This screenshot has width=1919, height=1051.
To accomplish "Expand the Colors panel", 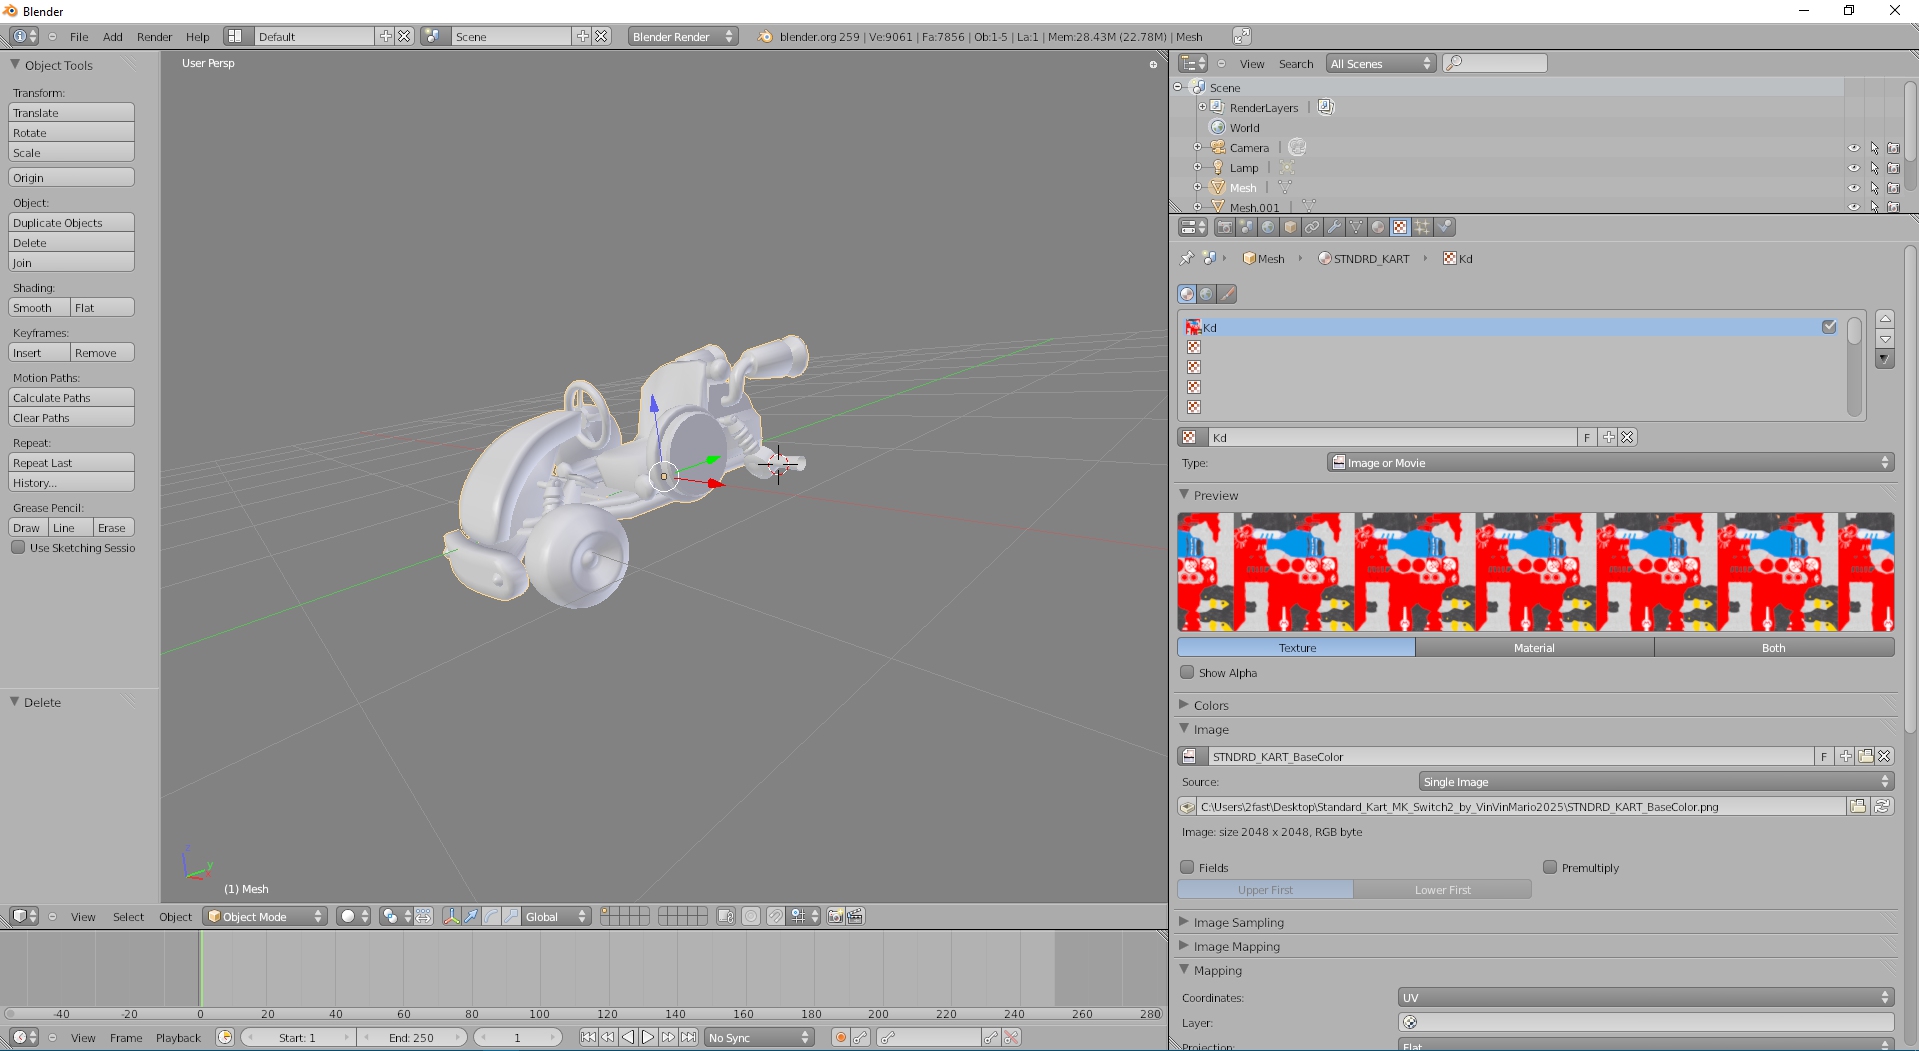I will [1210, 705].
